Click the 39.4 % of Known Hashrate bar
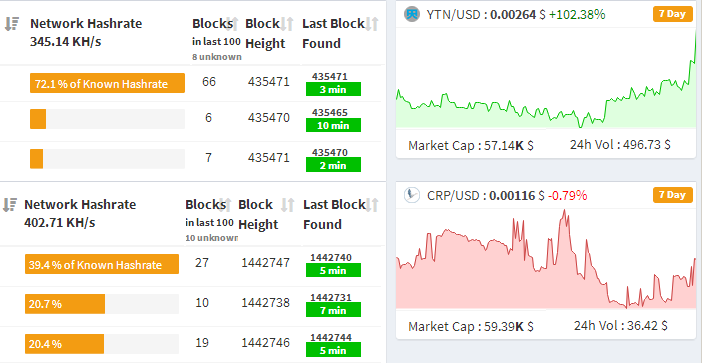 coord(102,264)
